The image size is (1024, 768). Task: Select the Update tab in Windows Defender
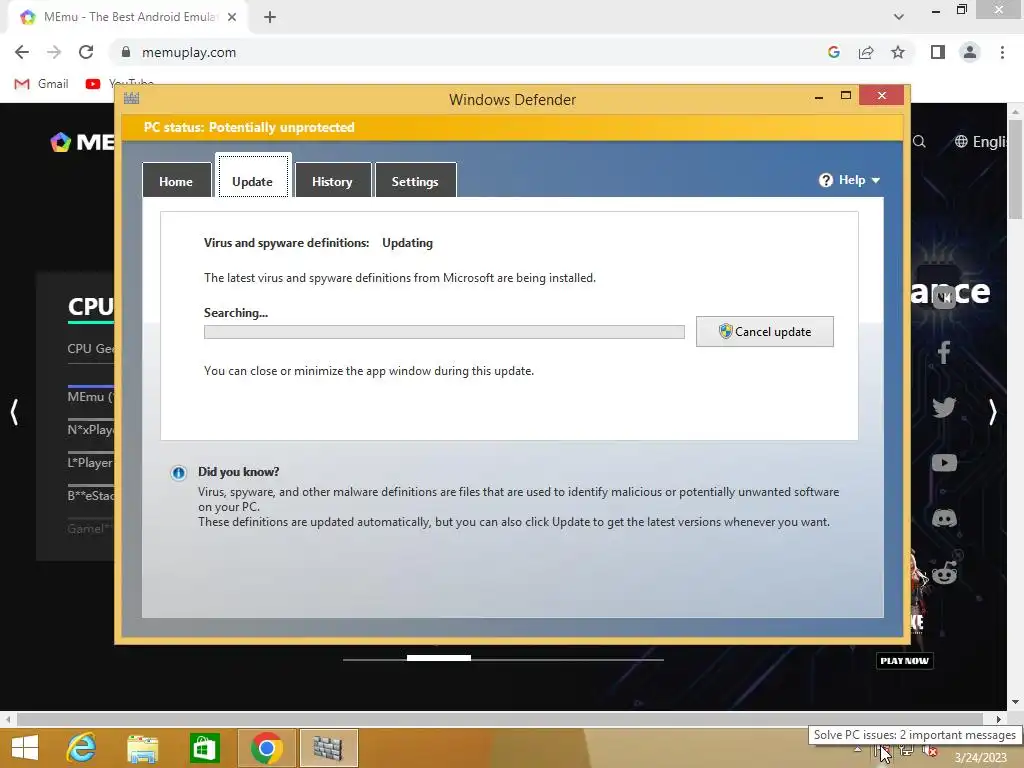point(253,177)
